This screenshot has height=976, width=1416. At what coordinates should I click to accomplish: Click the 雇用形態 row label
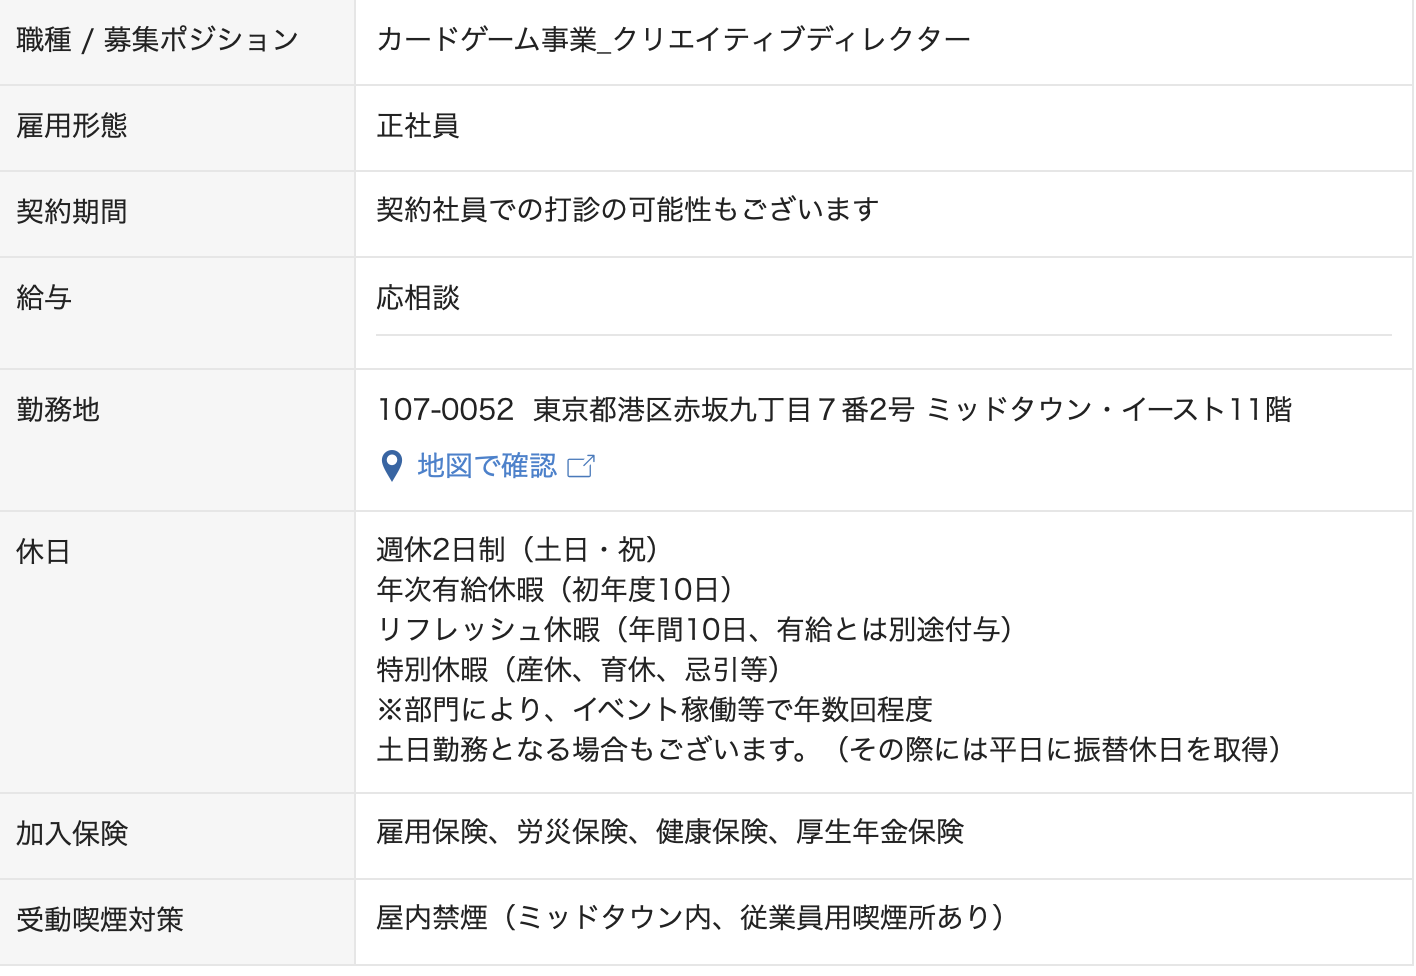72,126
